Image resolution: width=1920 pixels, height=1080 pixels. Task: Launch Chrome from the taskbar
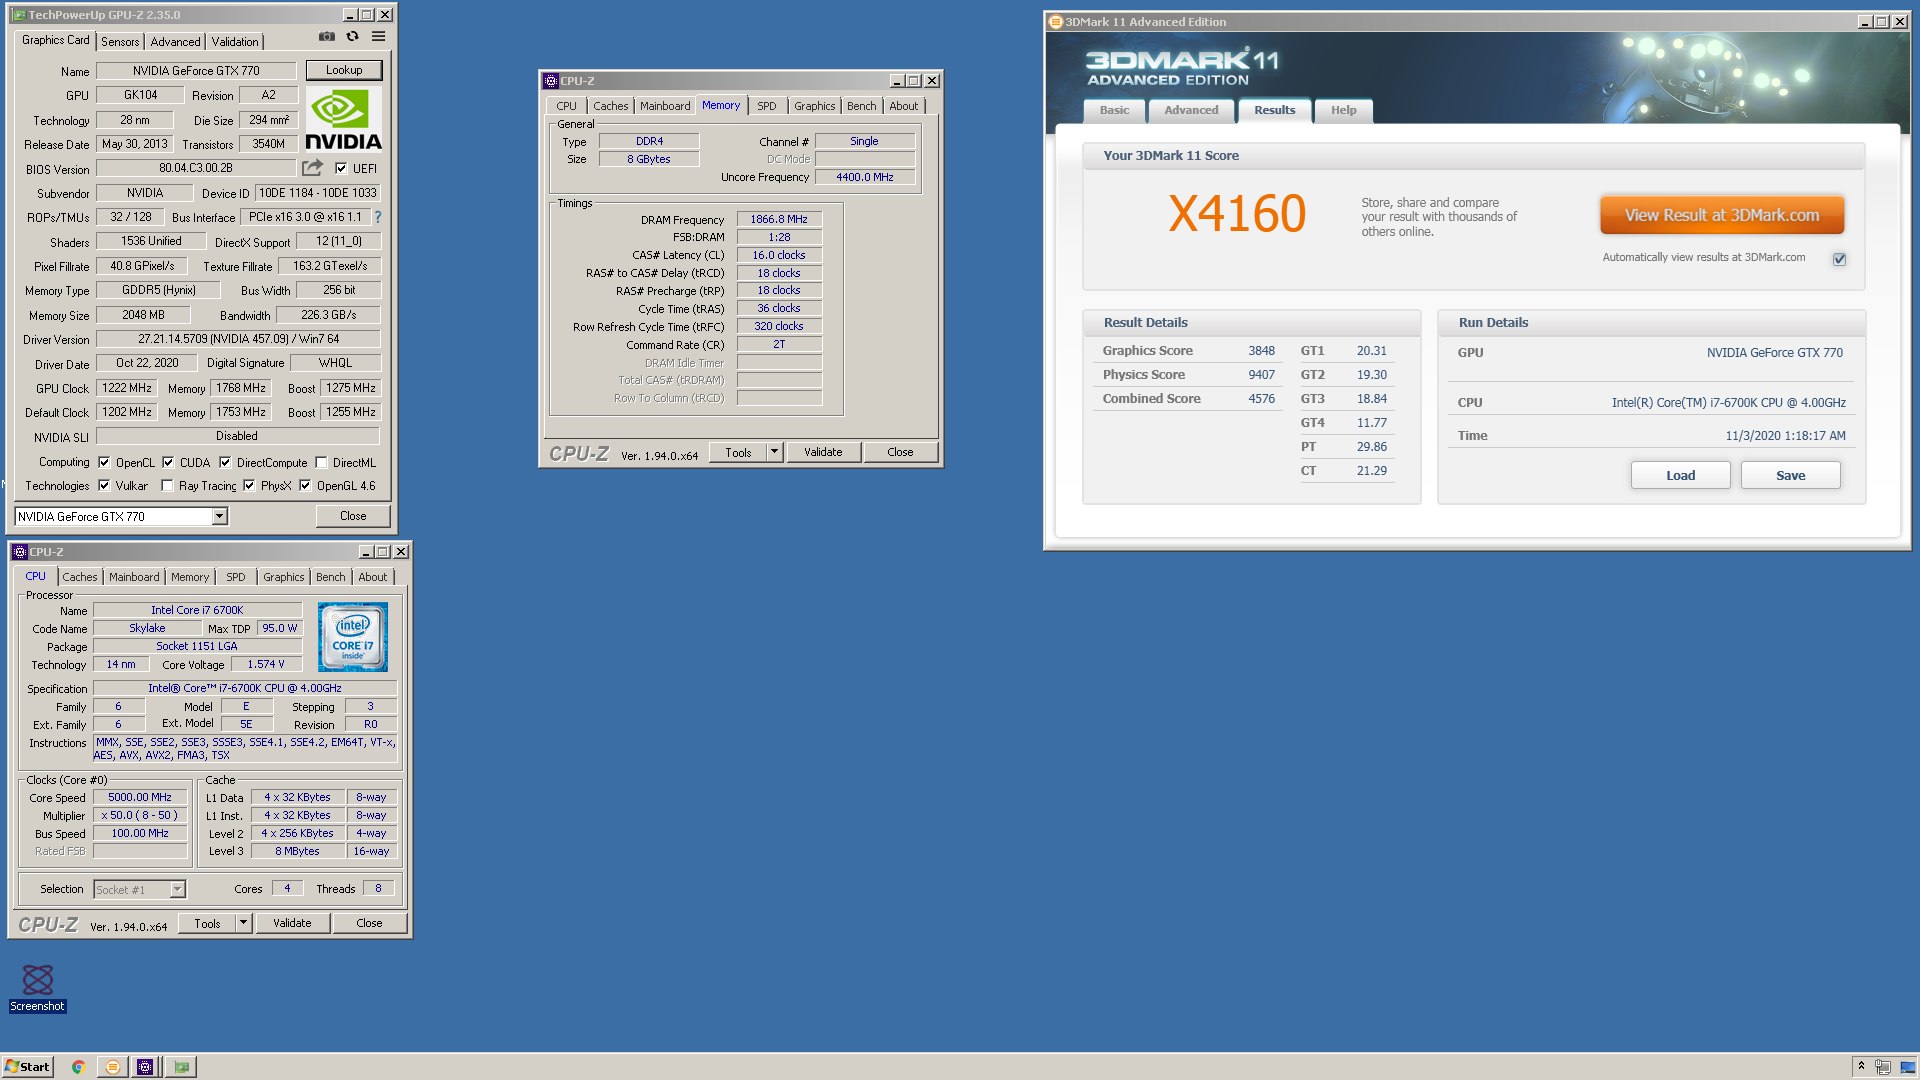[78, 1067]
